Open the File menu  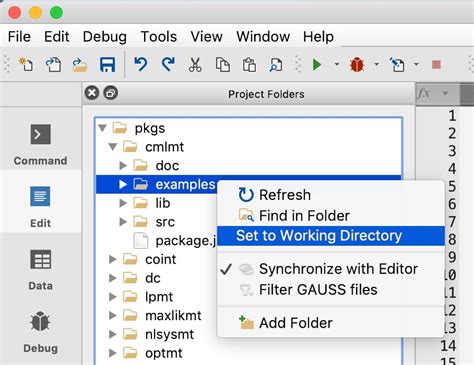coord(19,37)
